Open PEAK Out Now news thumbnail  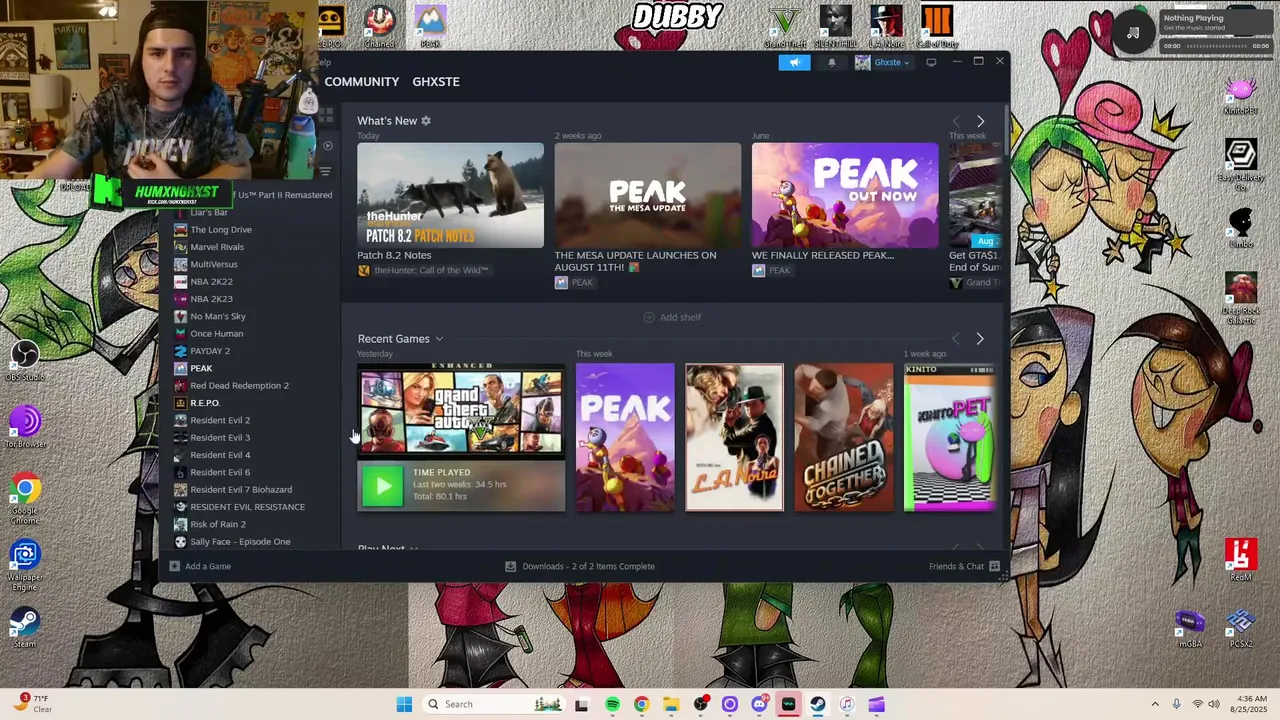coord(845,195)
